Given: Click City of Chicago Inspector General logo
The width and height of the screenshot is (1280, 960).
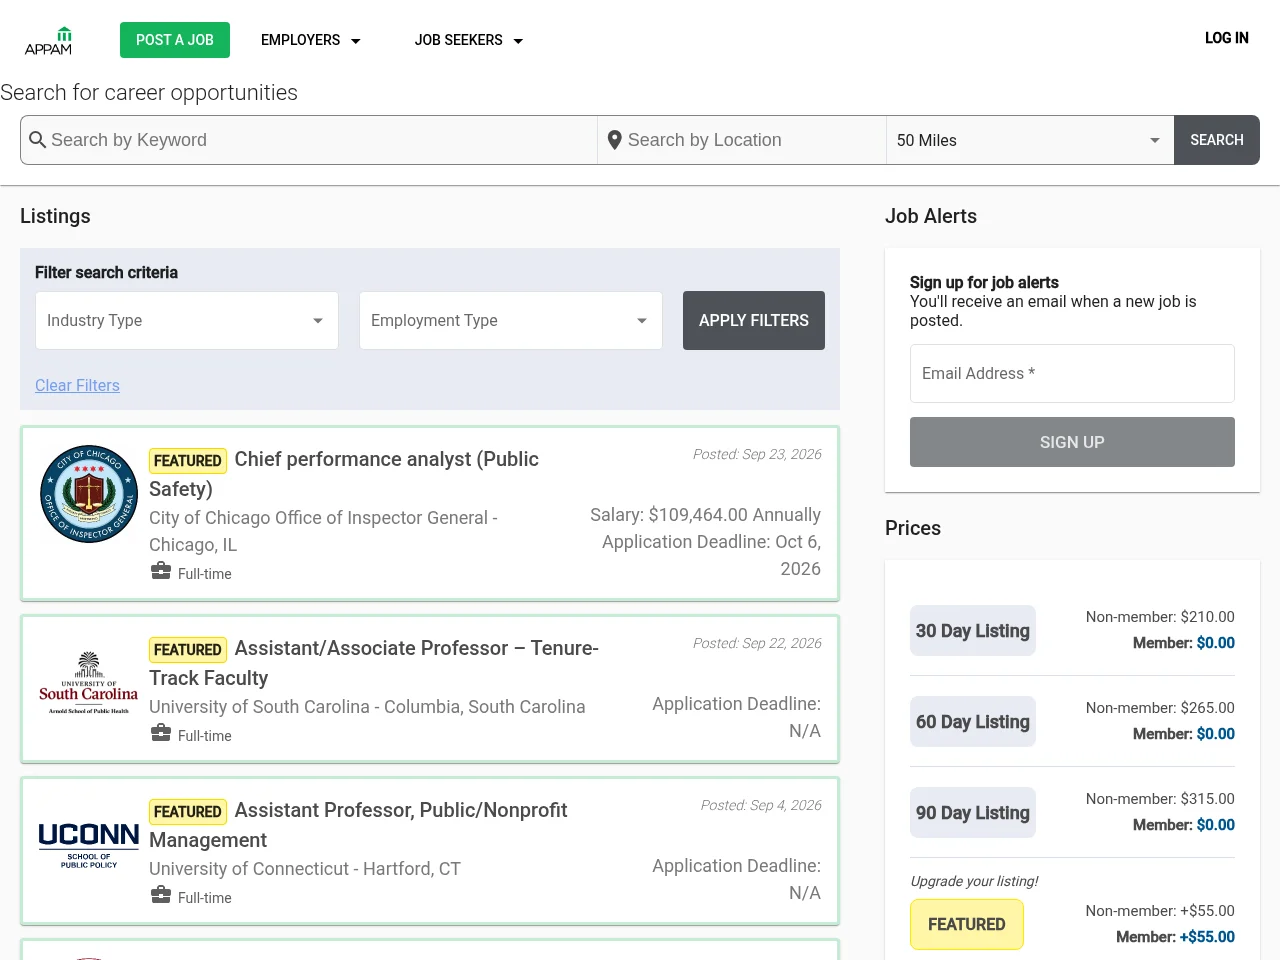Looking at the screenshot, I should coord(89,494).
